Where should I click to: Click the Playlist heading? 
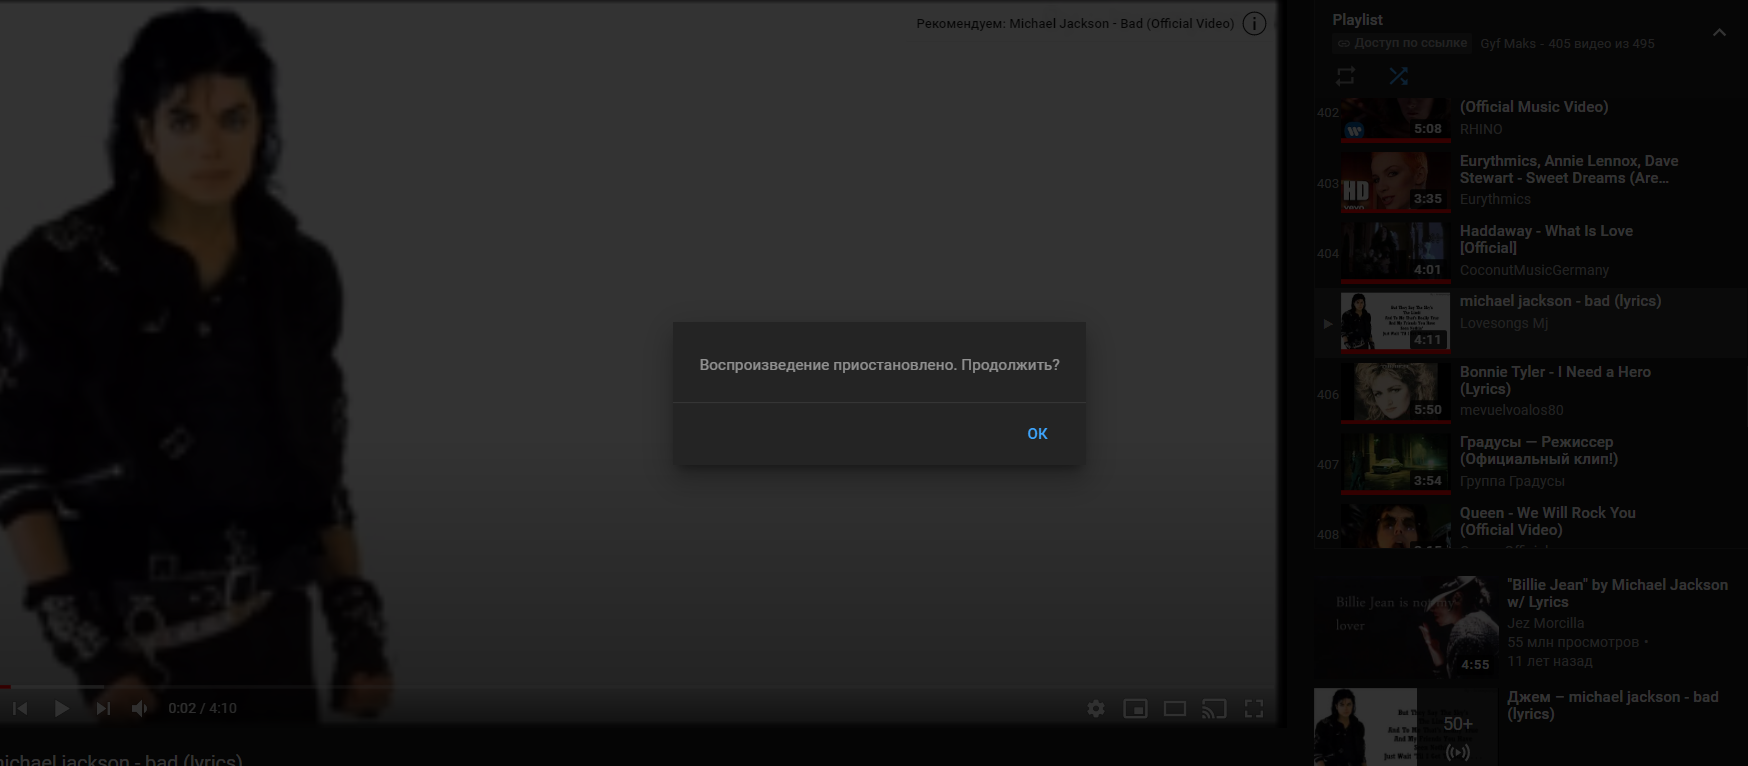pyautogui.click(x=1357, y=20)
